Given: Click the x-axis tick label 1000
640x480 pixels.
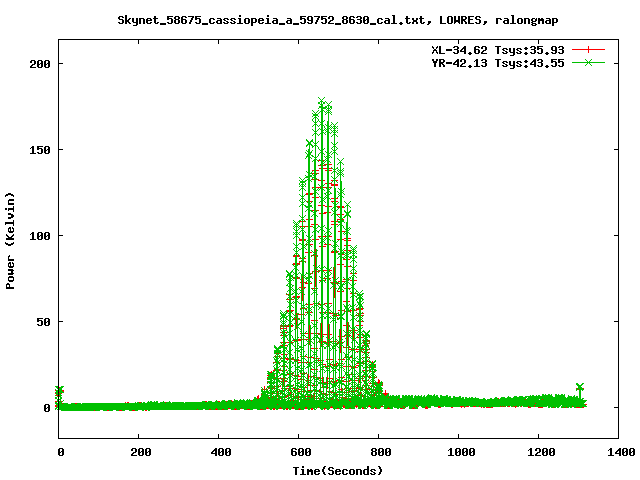Looking at the screenshot, I should [461, 452].
